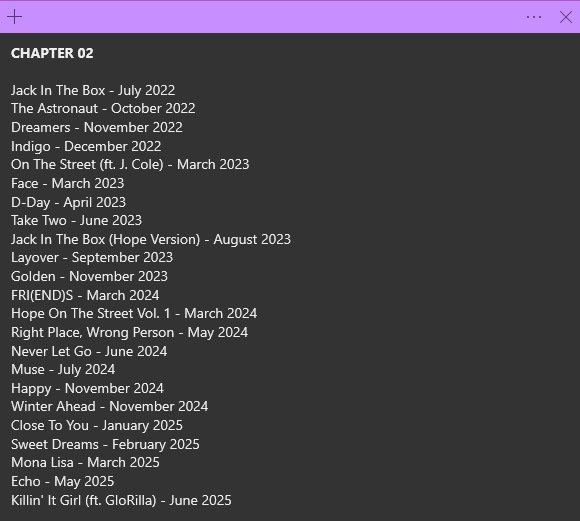Select 'Close To You - January 2025' line
The width and height of the screenshot is (580, 521).
pos(97,426)
